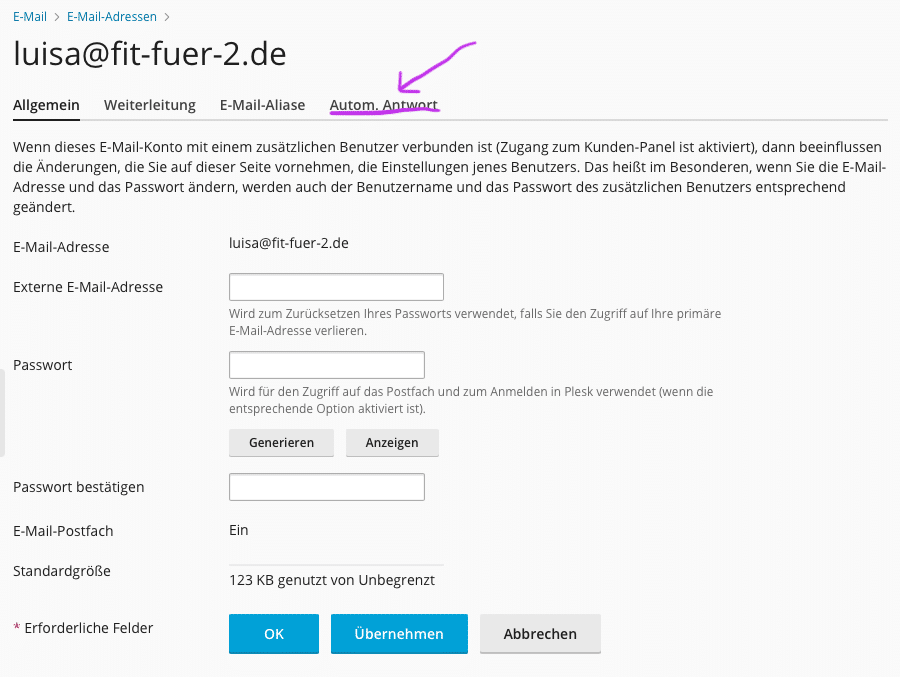Screen dimensions: 900x677
Task: Click the collapsed sidebar handle at left edge
Action: [x=2, y=413]
